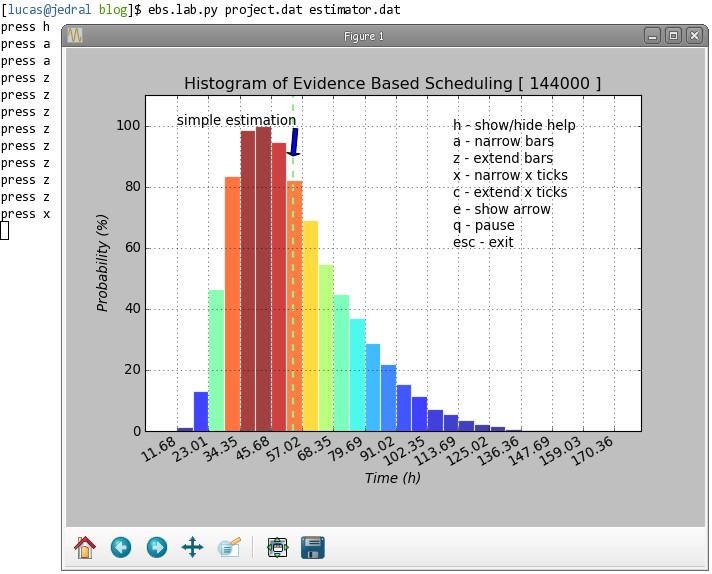
Task: Click the x tick label 68.35
Action: coord(315,449)
